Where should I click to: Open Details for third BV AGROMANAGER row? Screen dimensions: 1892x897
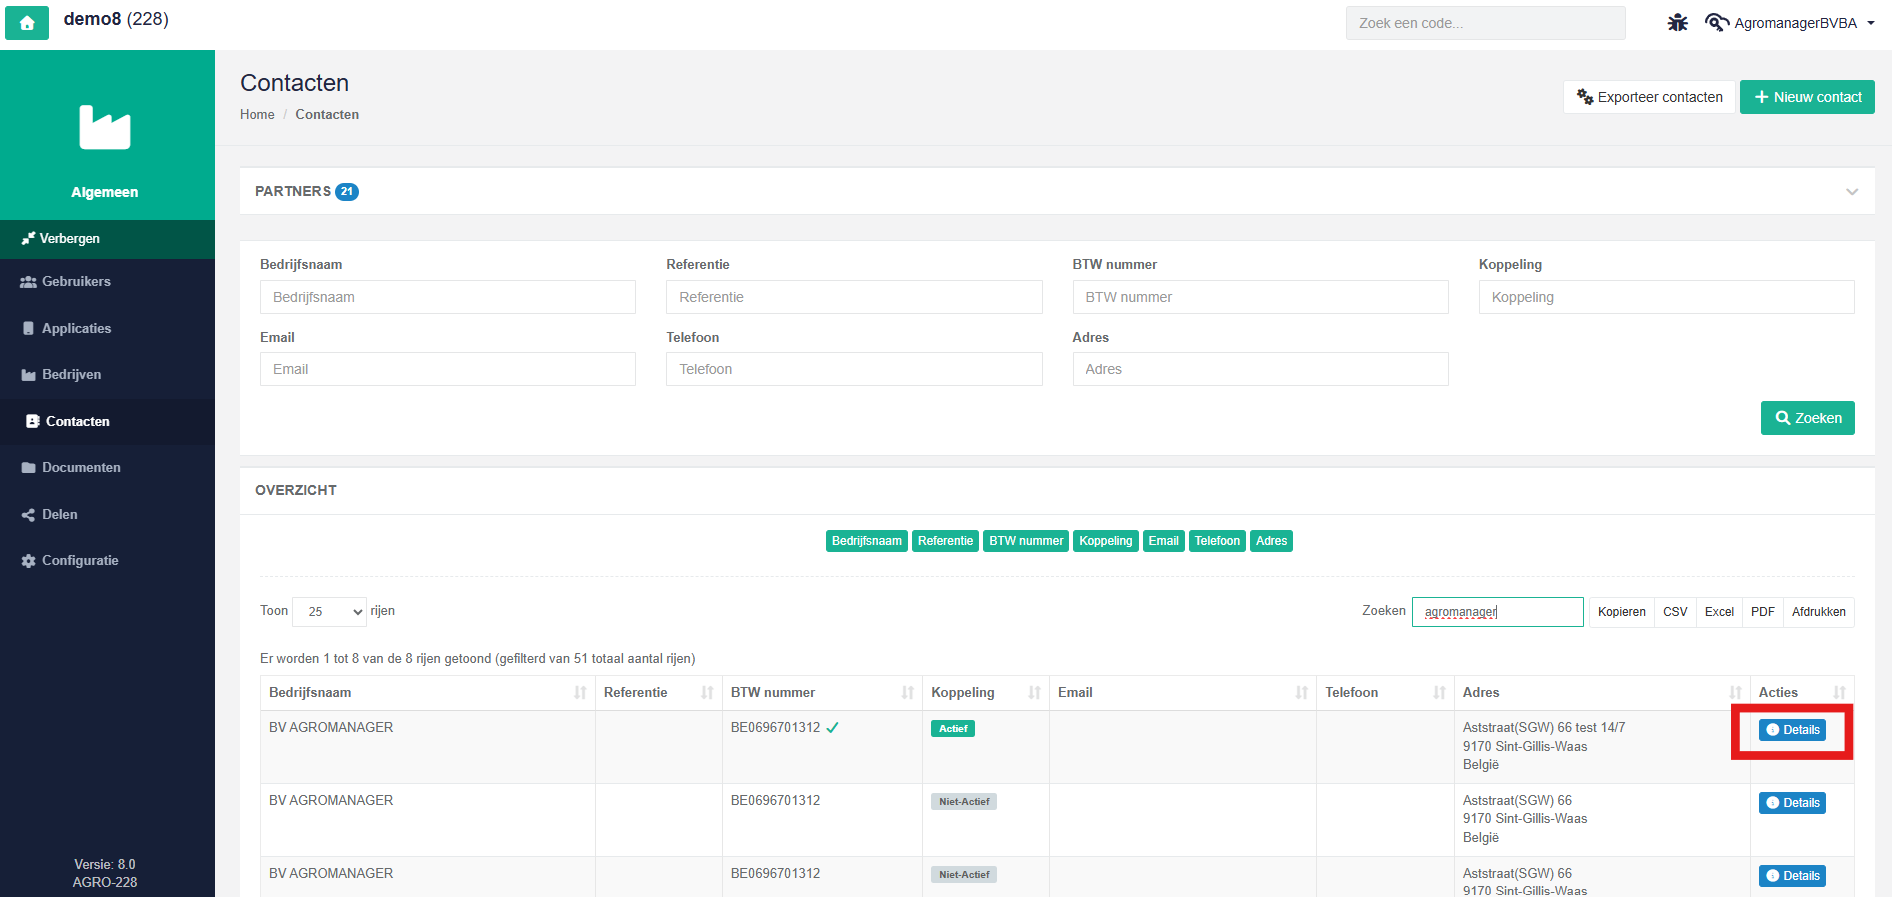[x=1792, y=876]
